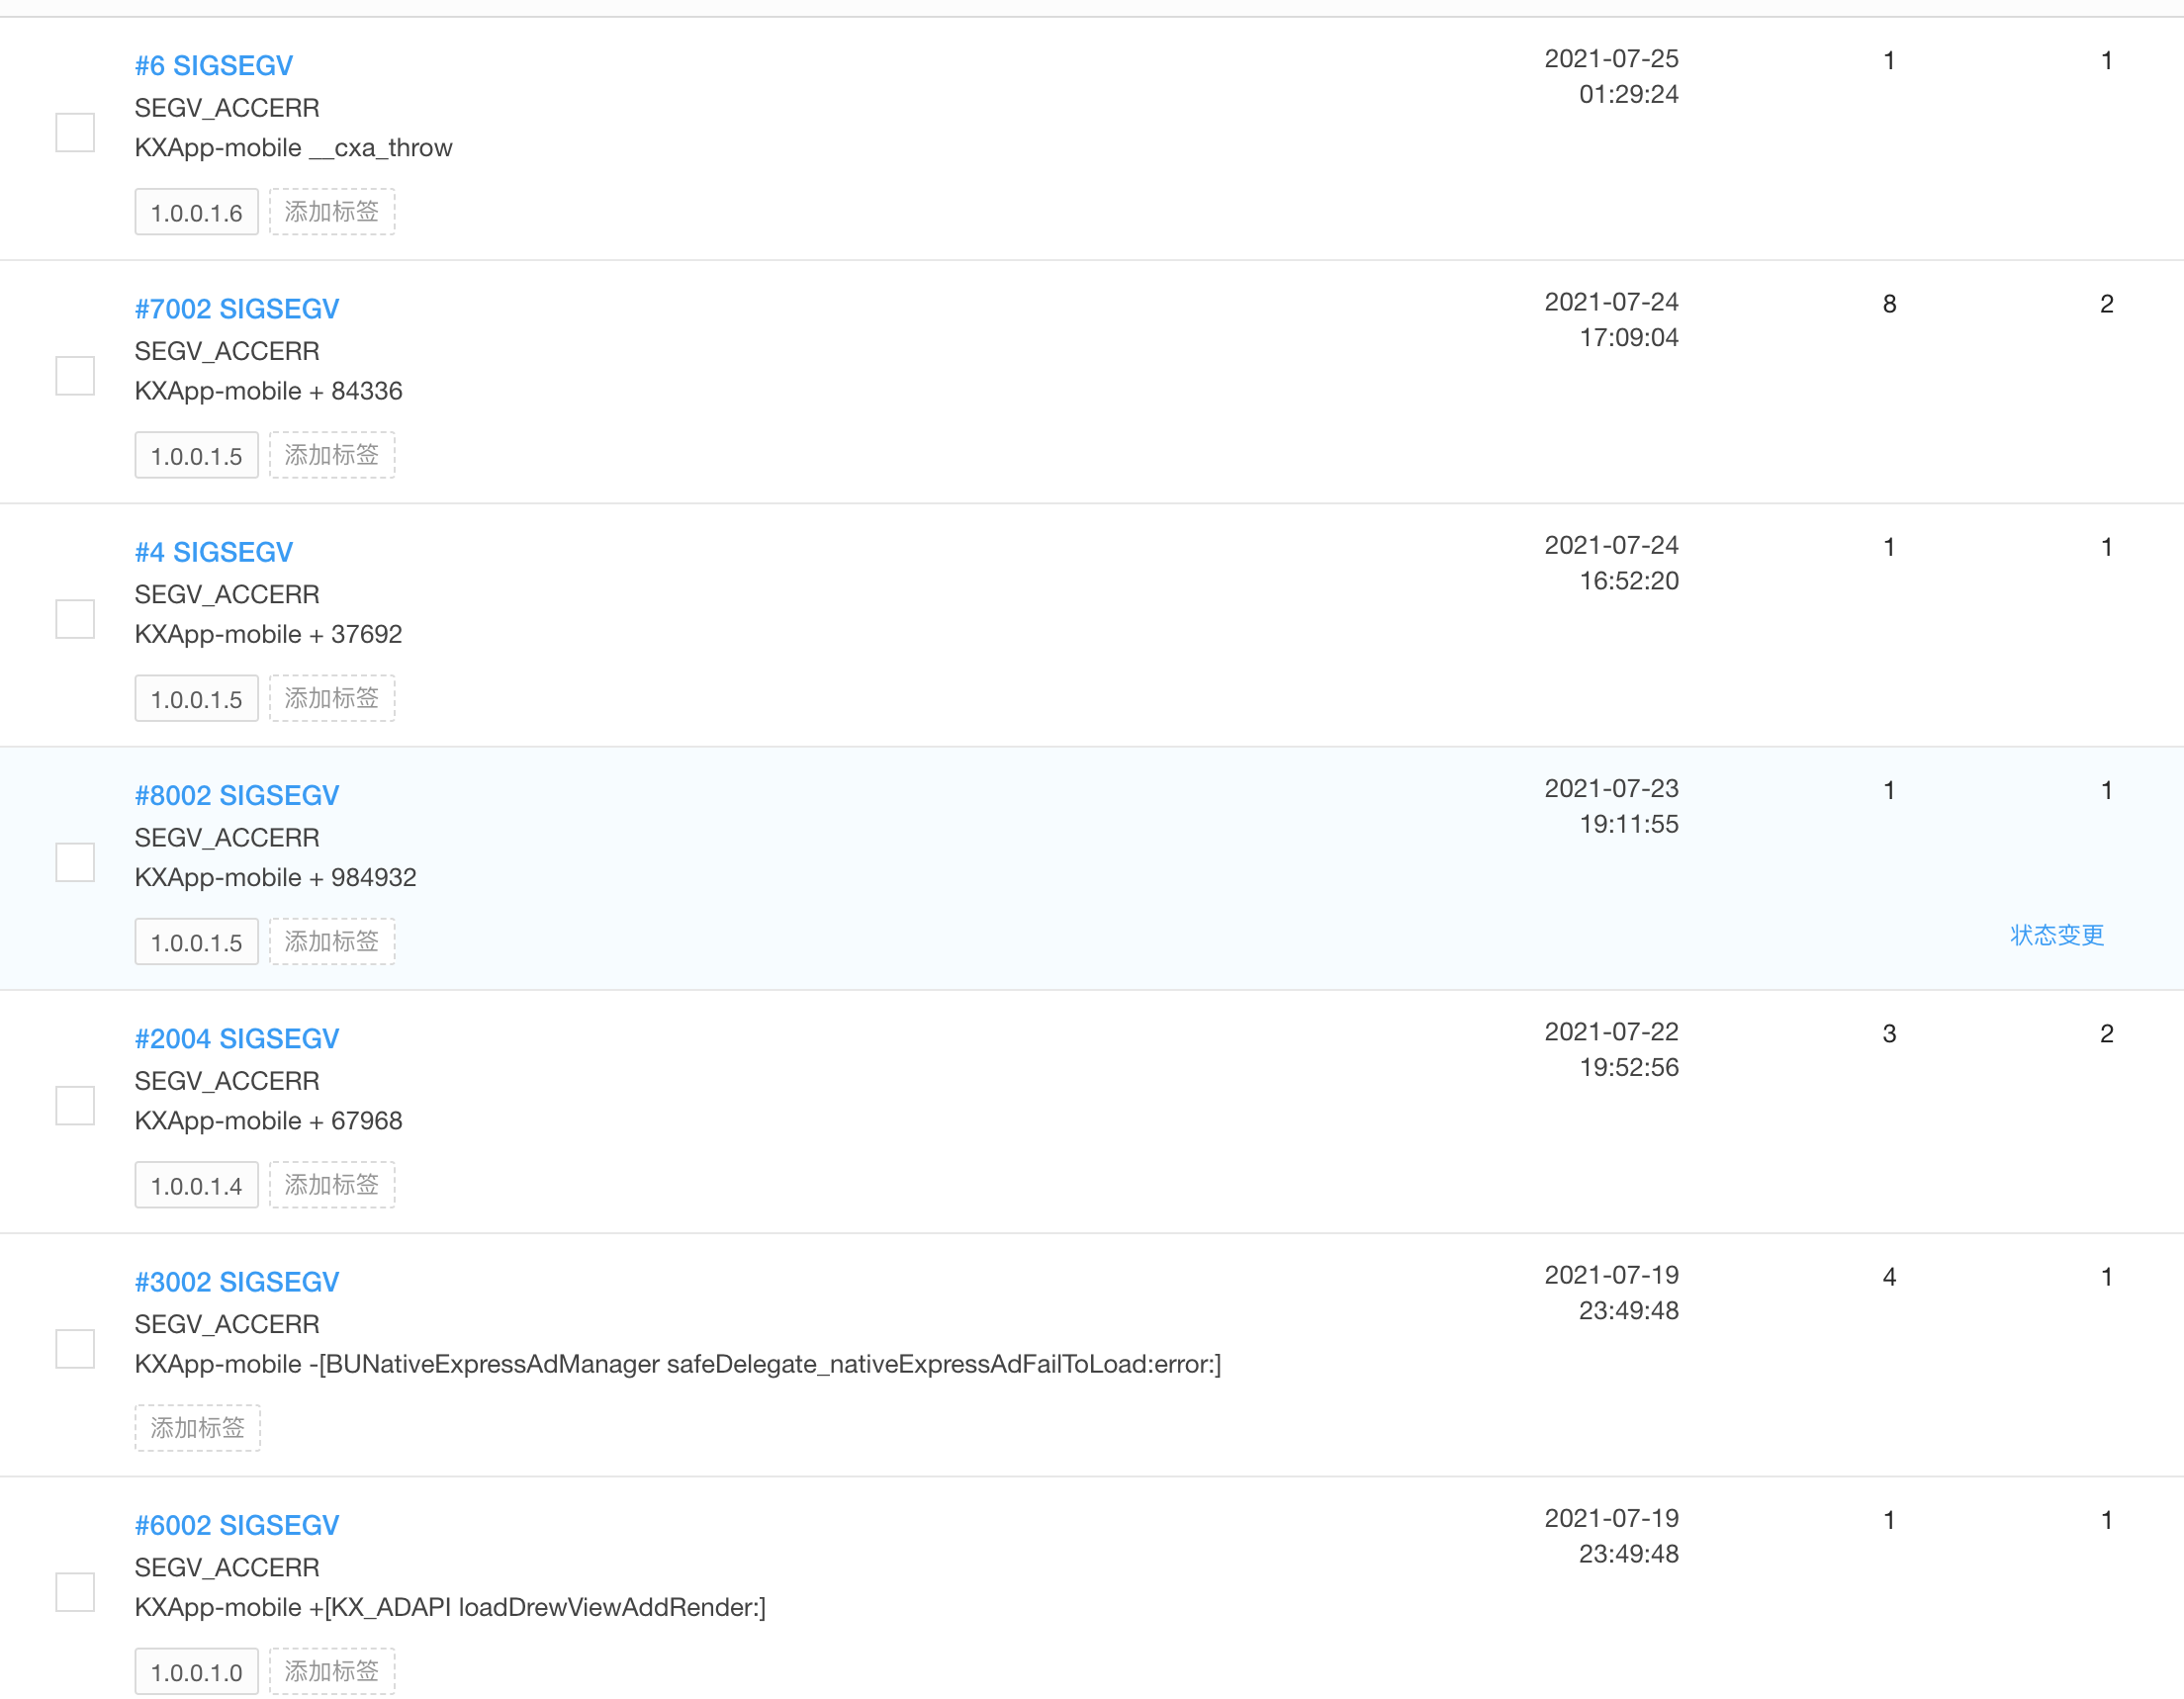Open issue #7002 SIGSEGV details
The image size is (2184, 1699).
pos(237,309)
